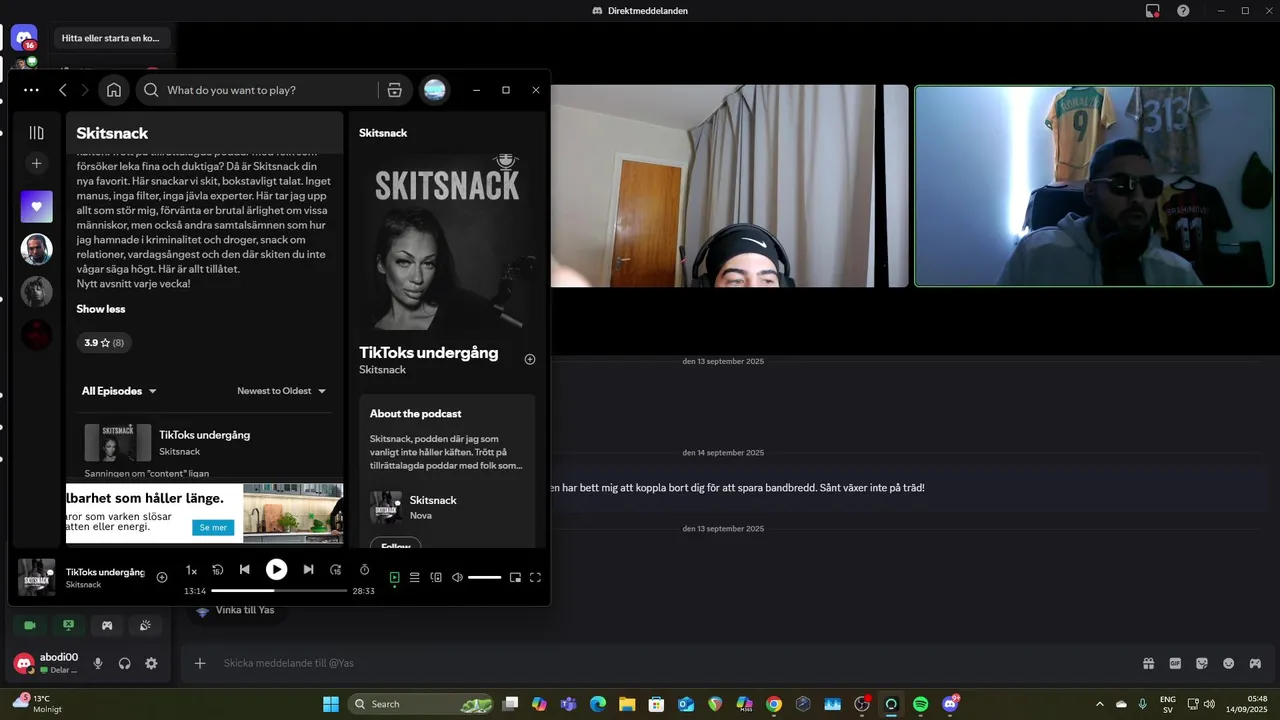Click the Windows taskbar Search box
The height and width of the screenshot is (720, 1280).
click(x=423, y=704)
